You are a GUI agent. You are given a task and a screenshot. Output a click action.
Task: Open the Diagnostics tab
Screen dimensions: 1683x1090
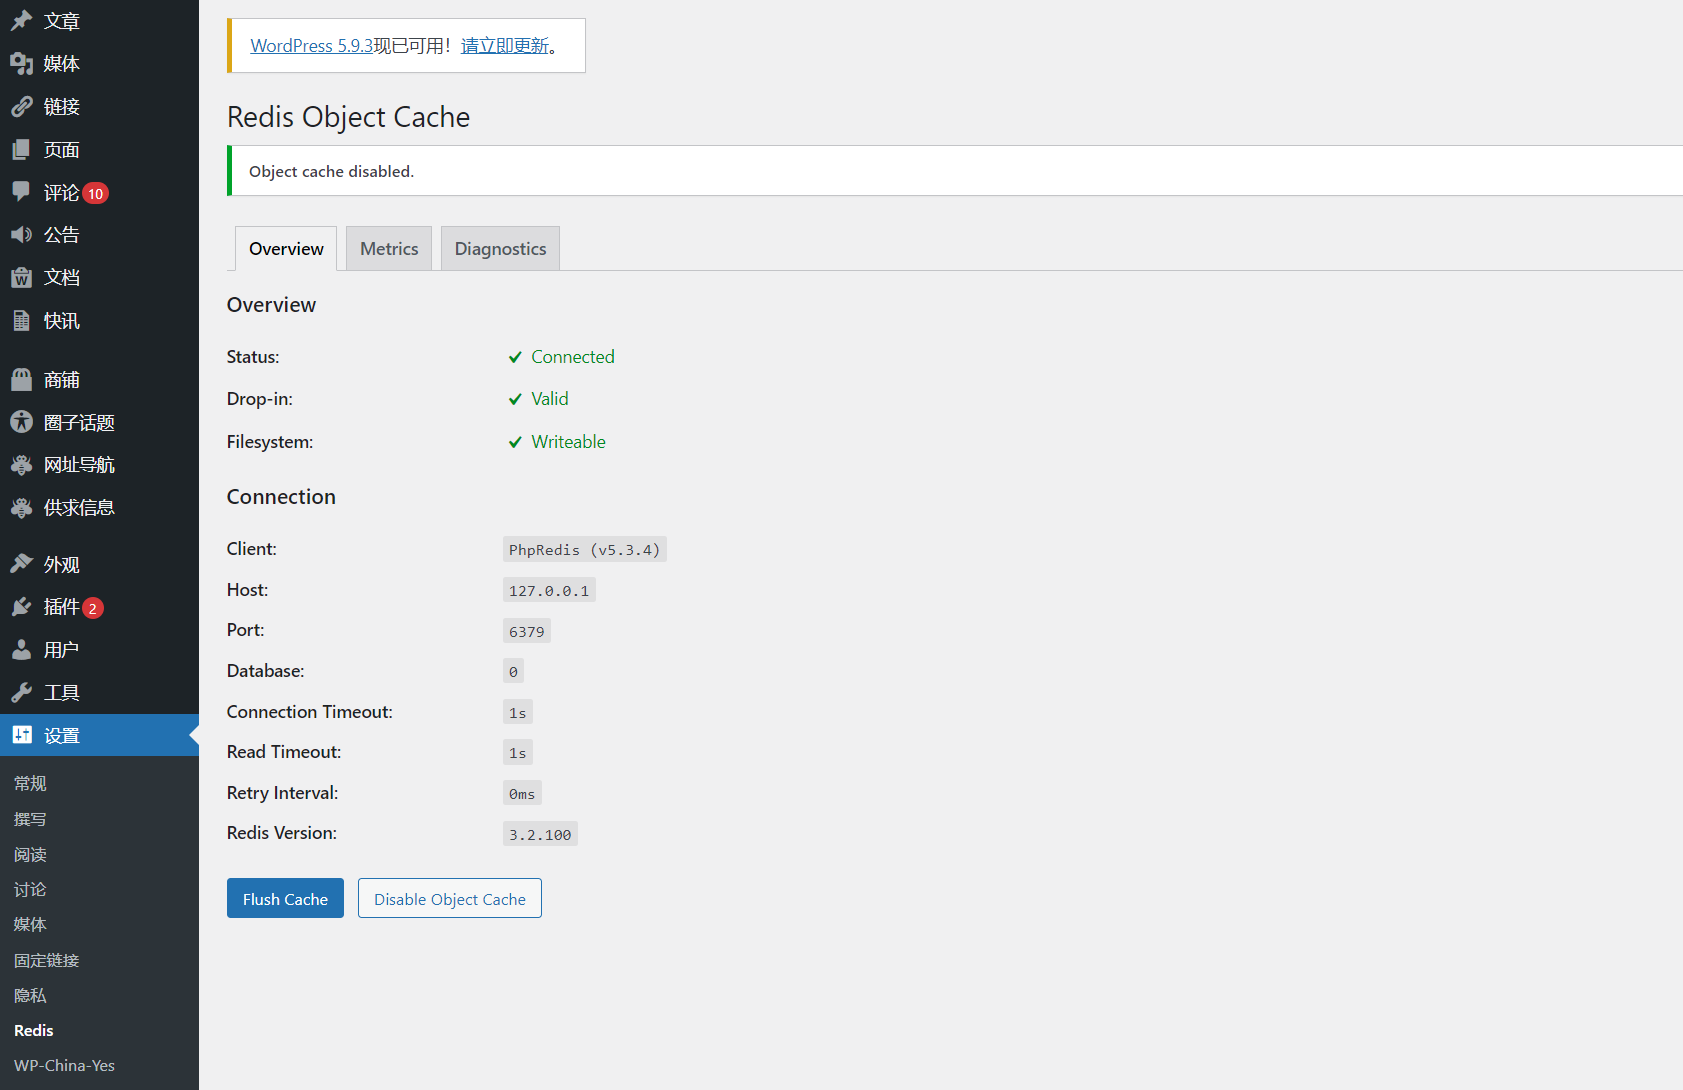click(500, 249)
